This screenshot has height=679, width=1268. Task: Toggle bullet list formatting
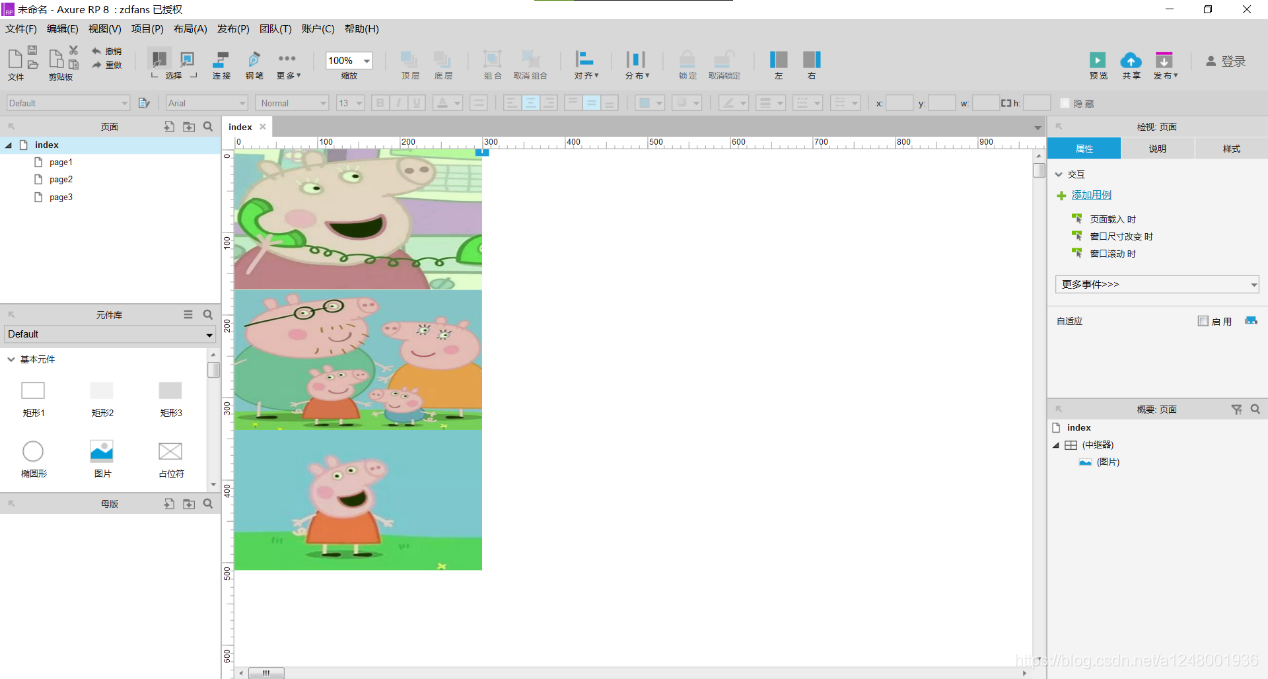[479, 103]
